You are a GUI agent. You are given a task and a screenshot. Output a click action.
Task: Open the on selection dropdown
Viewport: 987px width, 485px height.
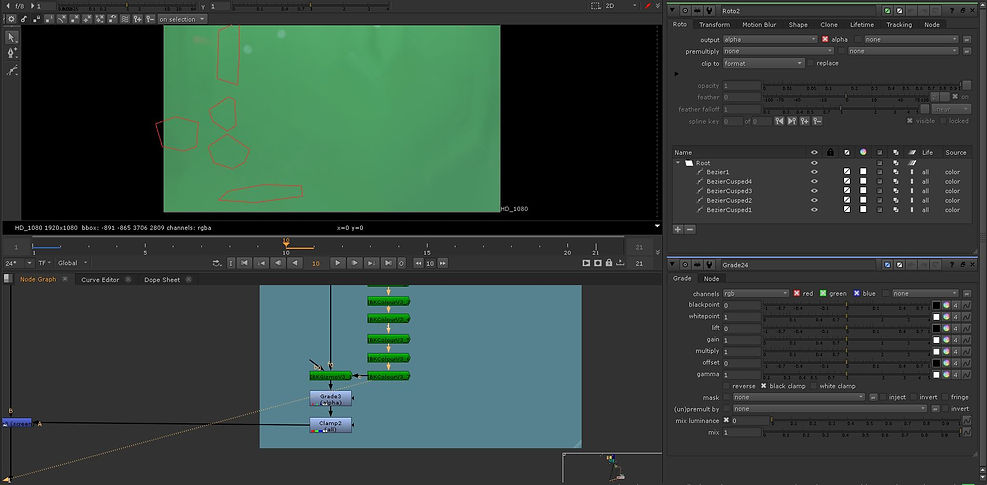point(182,19)
